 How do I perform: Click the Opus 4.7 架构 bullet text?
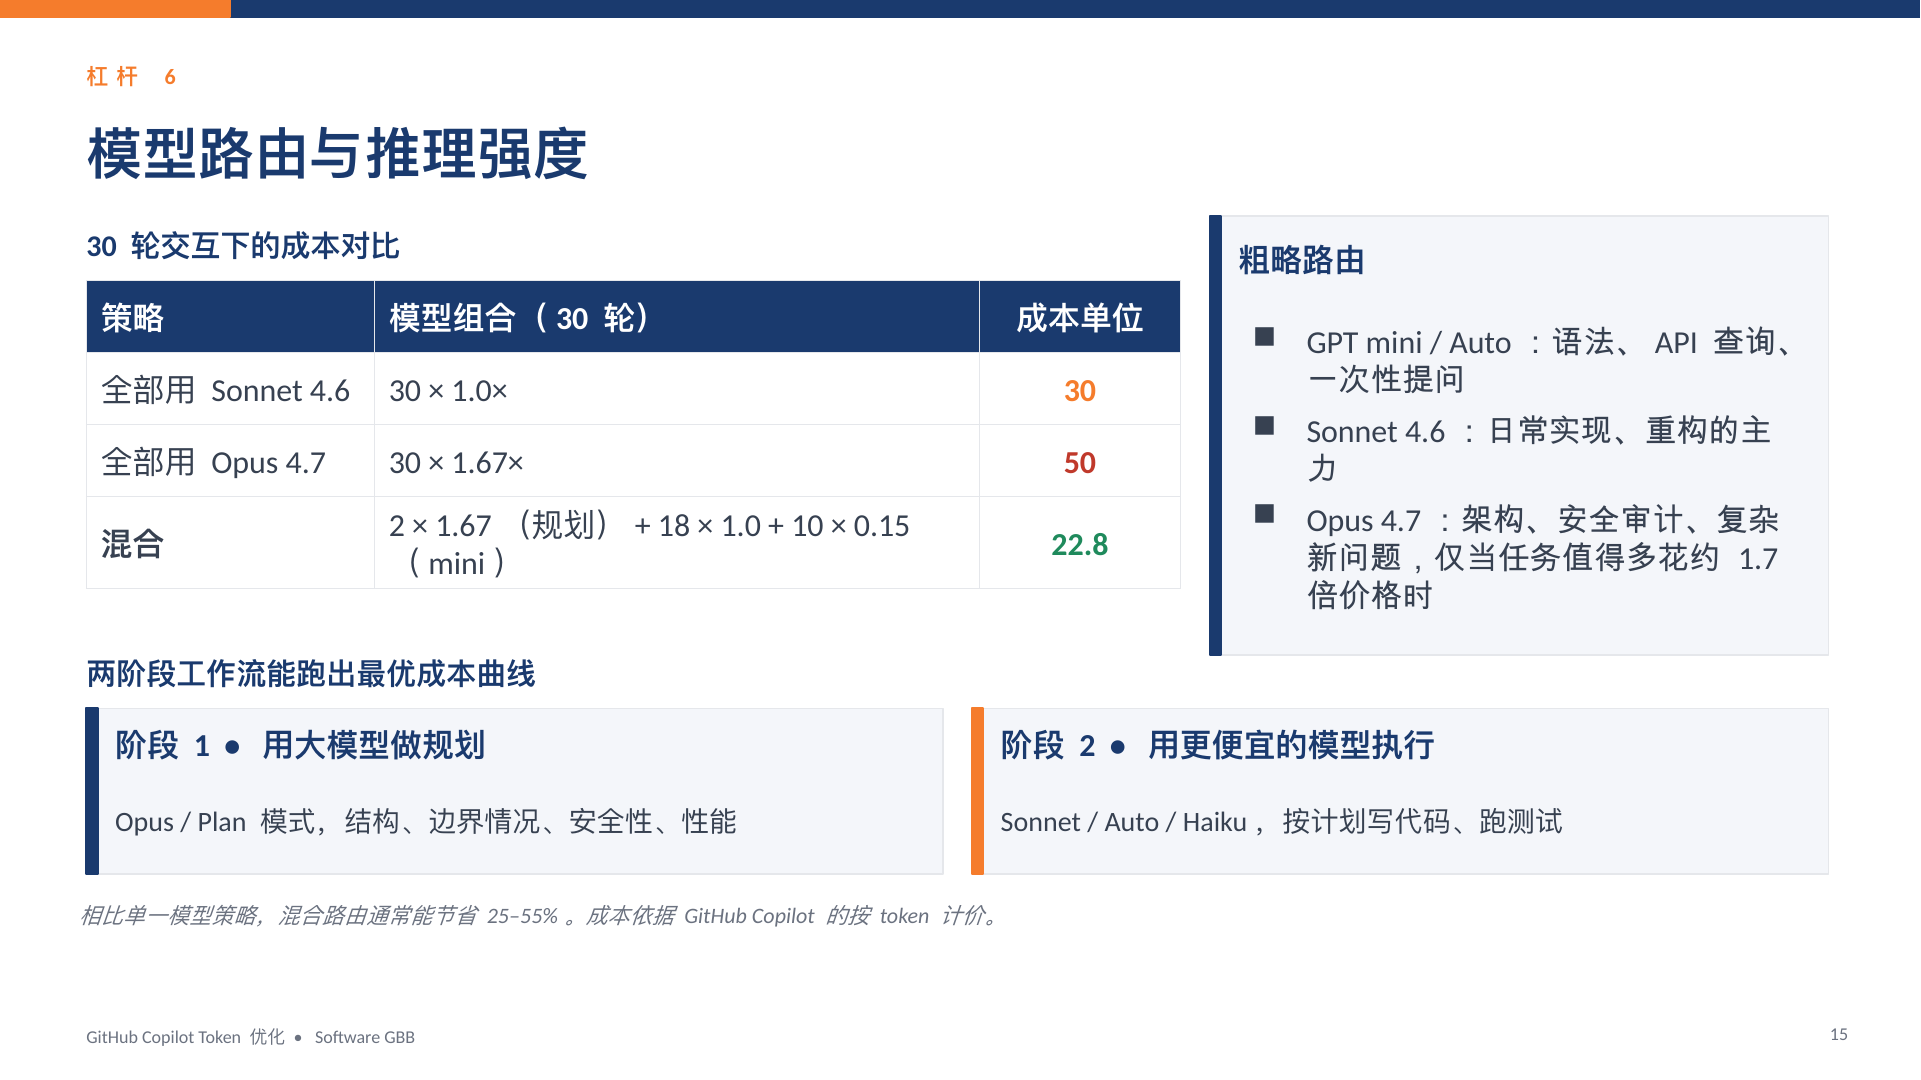tap(1543, 557)
